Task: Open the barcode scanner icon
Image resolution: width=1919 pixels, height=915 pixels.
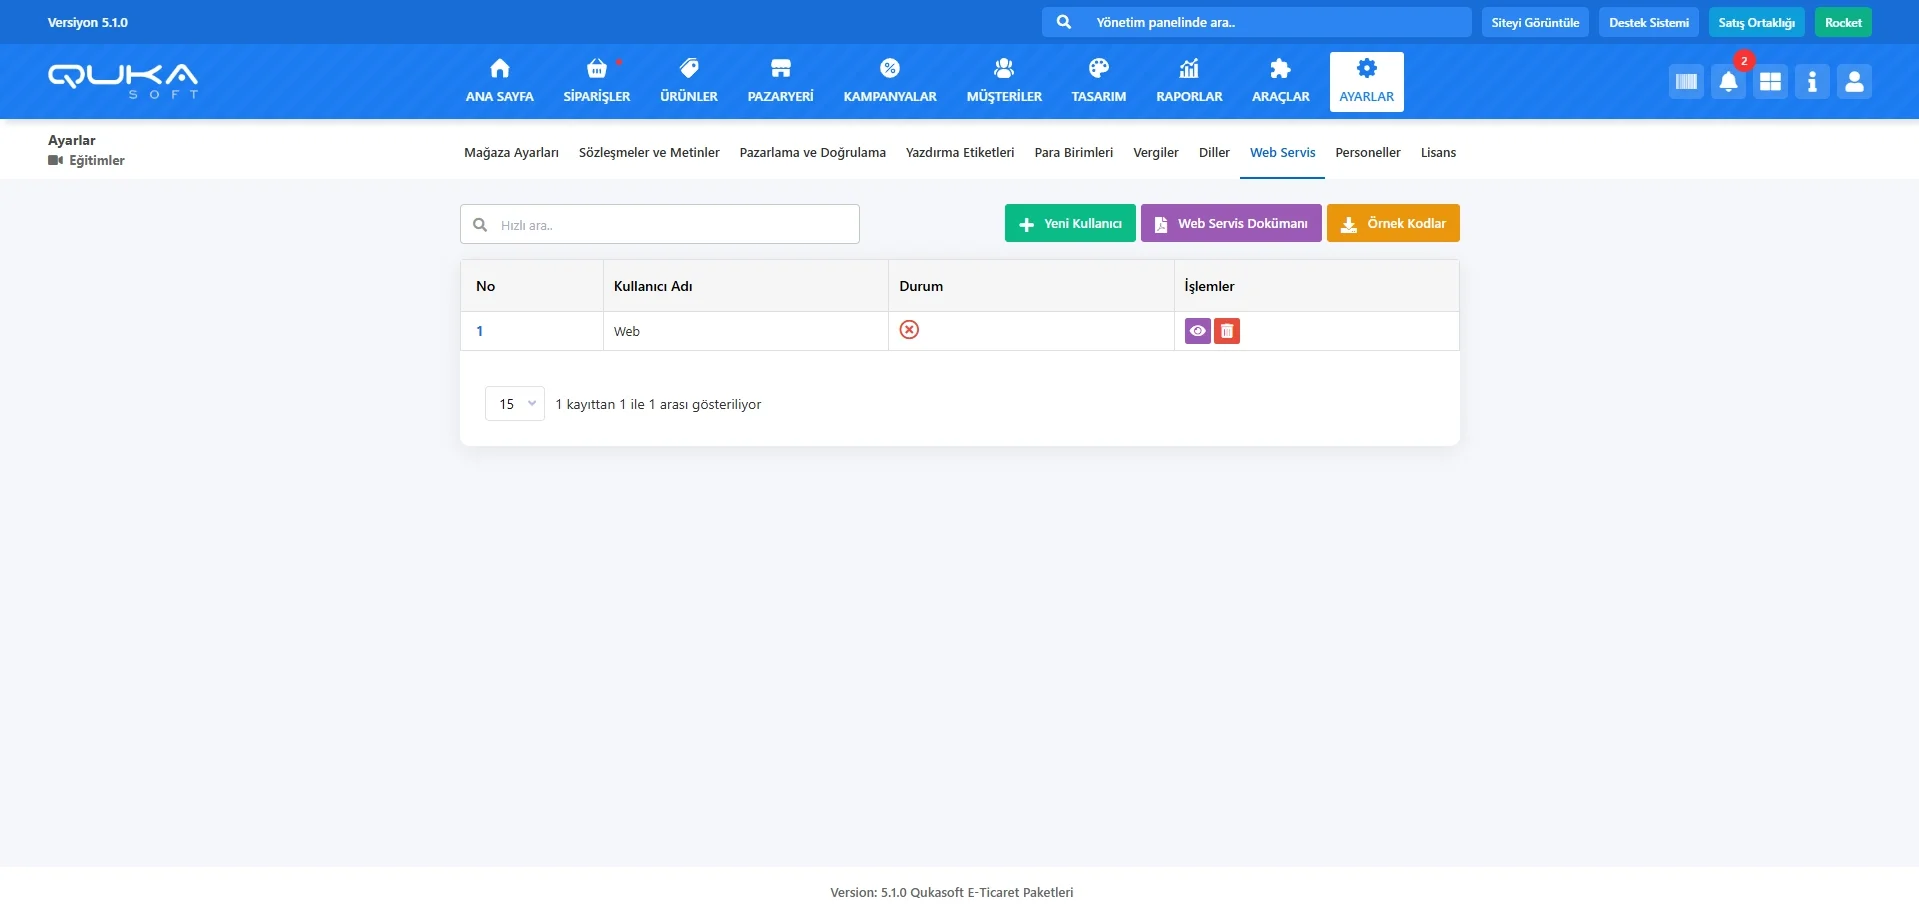Action: [x=1686, y=82]
